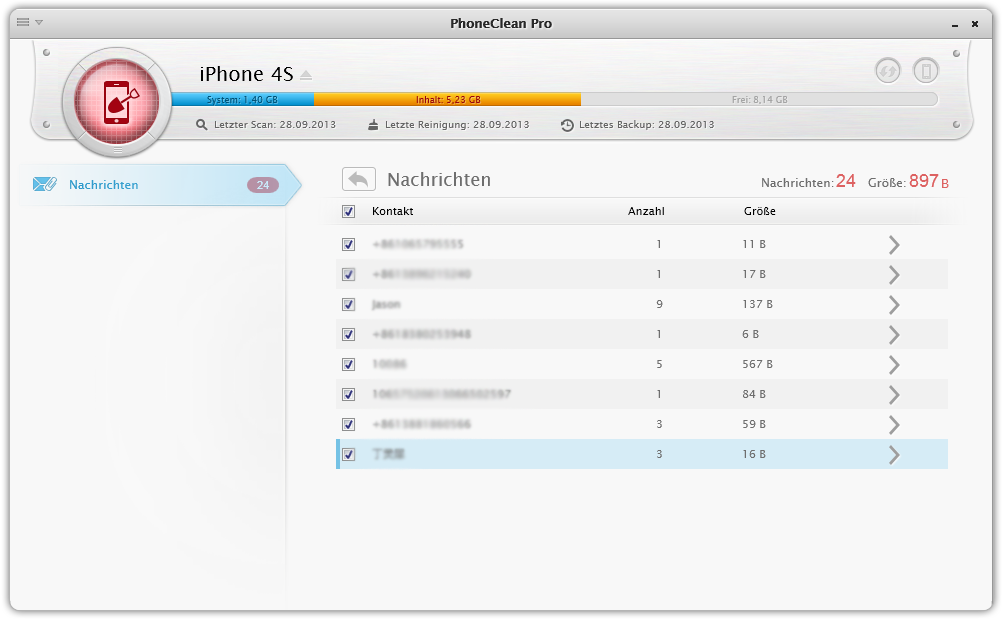The height and width of the screenshot is (620, 1004).
Task: Expand details for the 84 B row
Action: (x=895, y=395)
